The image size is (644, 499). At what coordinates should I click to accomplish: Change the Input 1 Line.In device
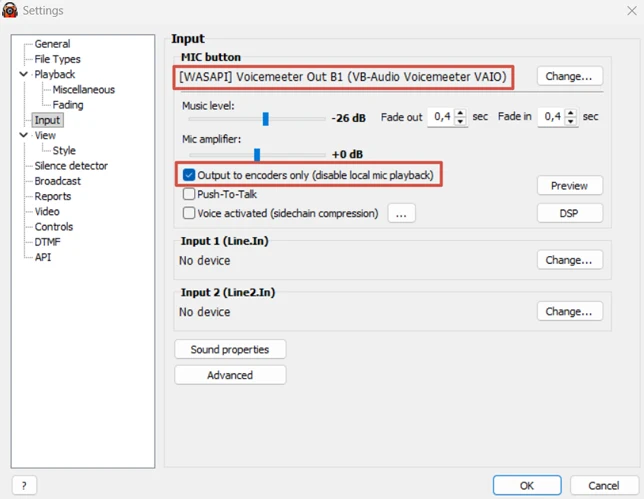(570, 260)
